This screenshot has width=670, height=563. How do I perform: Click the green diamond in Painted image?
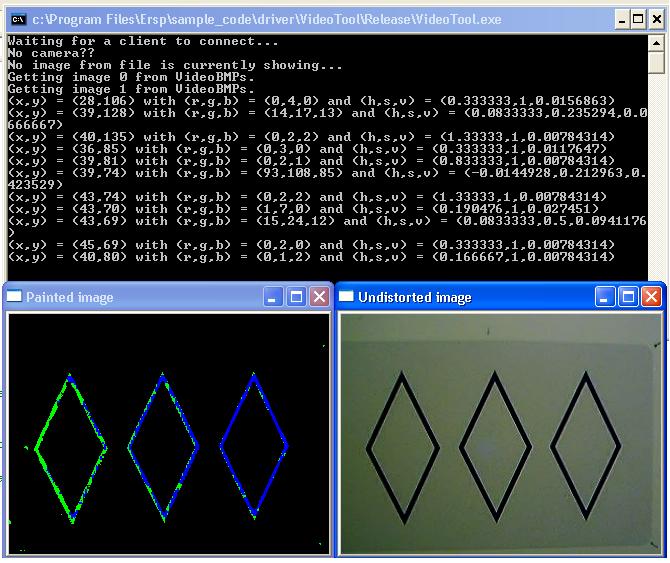pos(70,449)
